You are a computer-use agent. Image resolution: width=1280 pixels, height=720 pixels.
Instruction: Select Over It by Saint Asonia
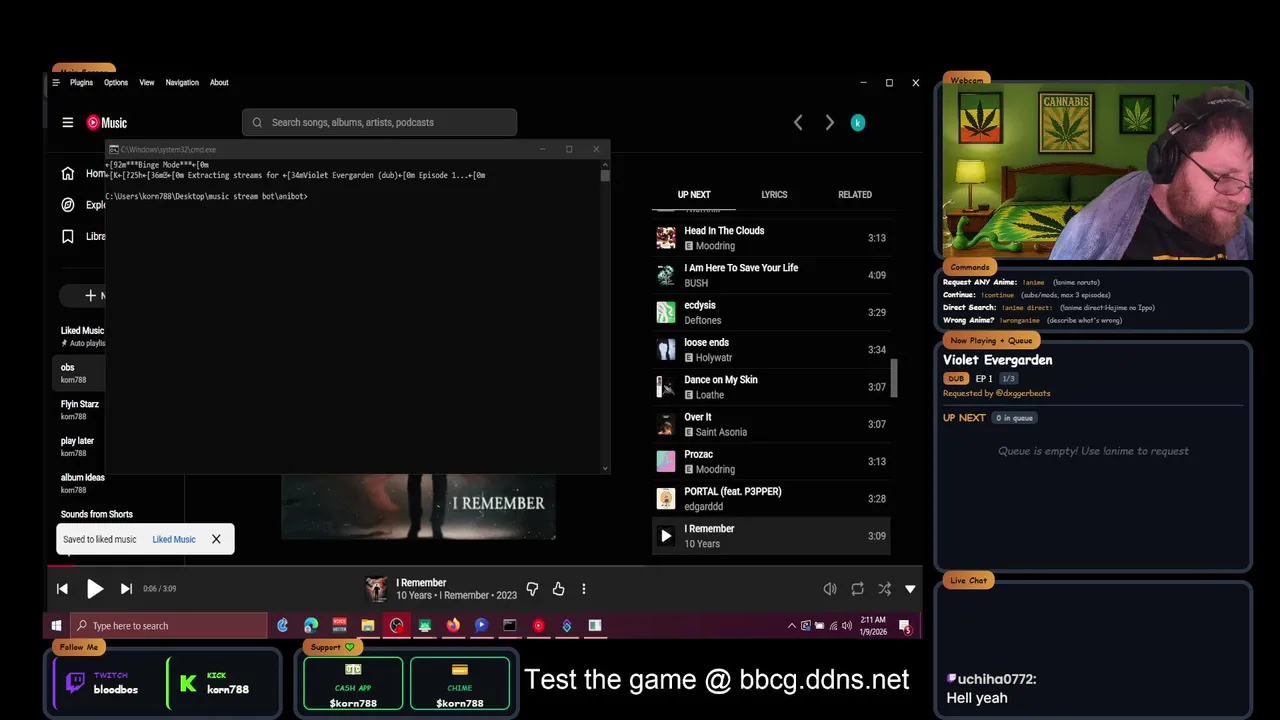point(771,424)
